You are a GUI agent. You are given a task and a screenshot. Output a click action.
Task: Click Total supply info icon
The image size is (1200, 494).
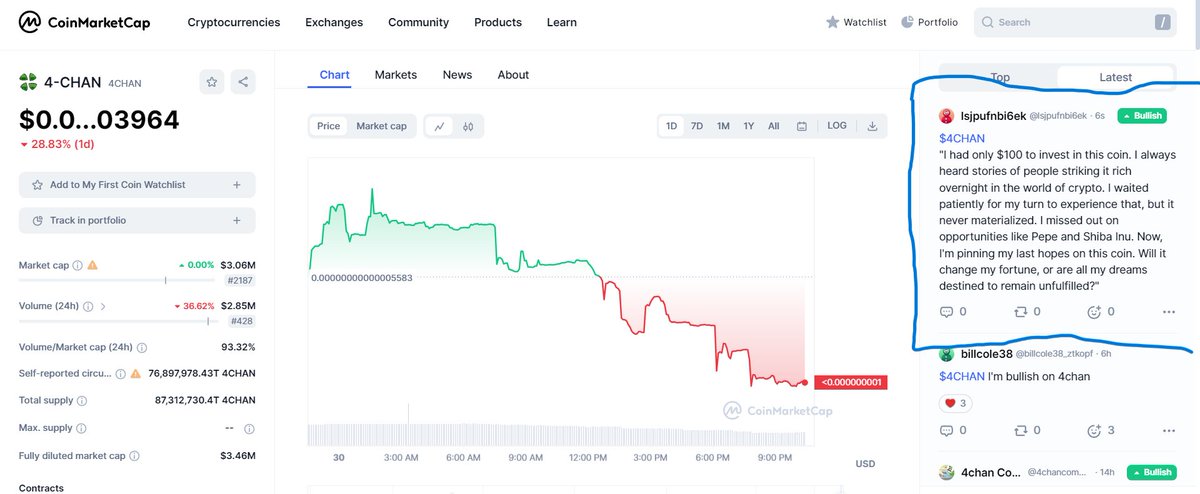tap(82, 401)
